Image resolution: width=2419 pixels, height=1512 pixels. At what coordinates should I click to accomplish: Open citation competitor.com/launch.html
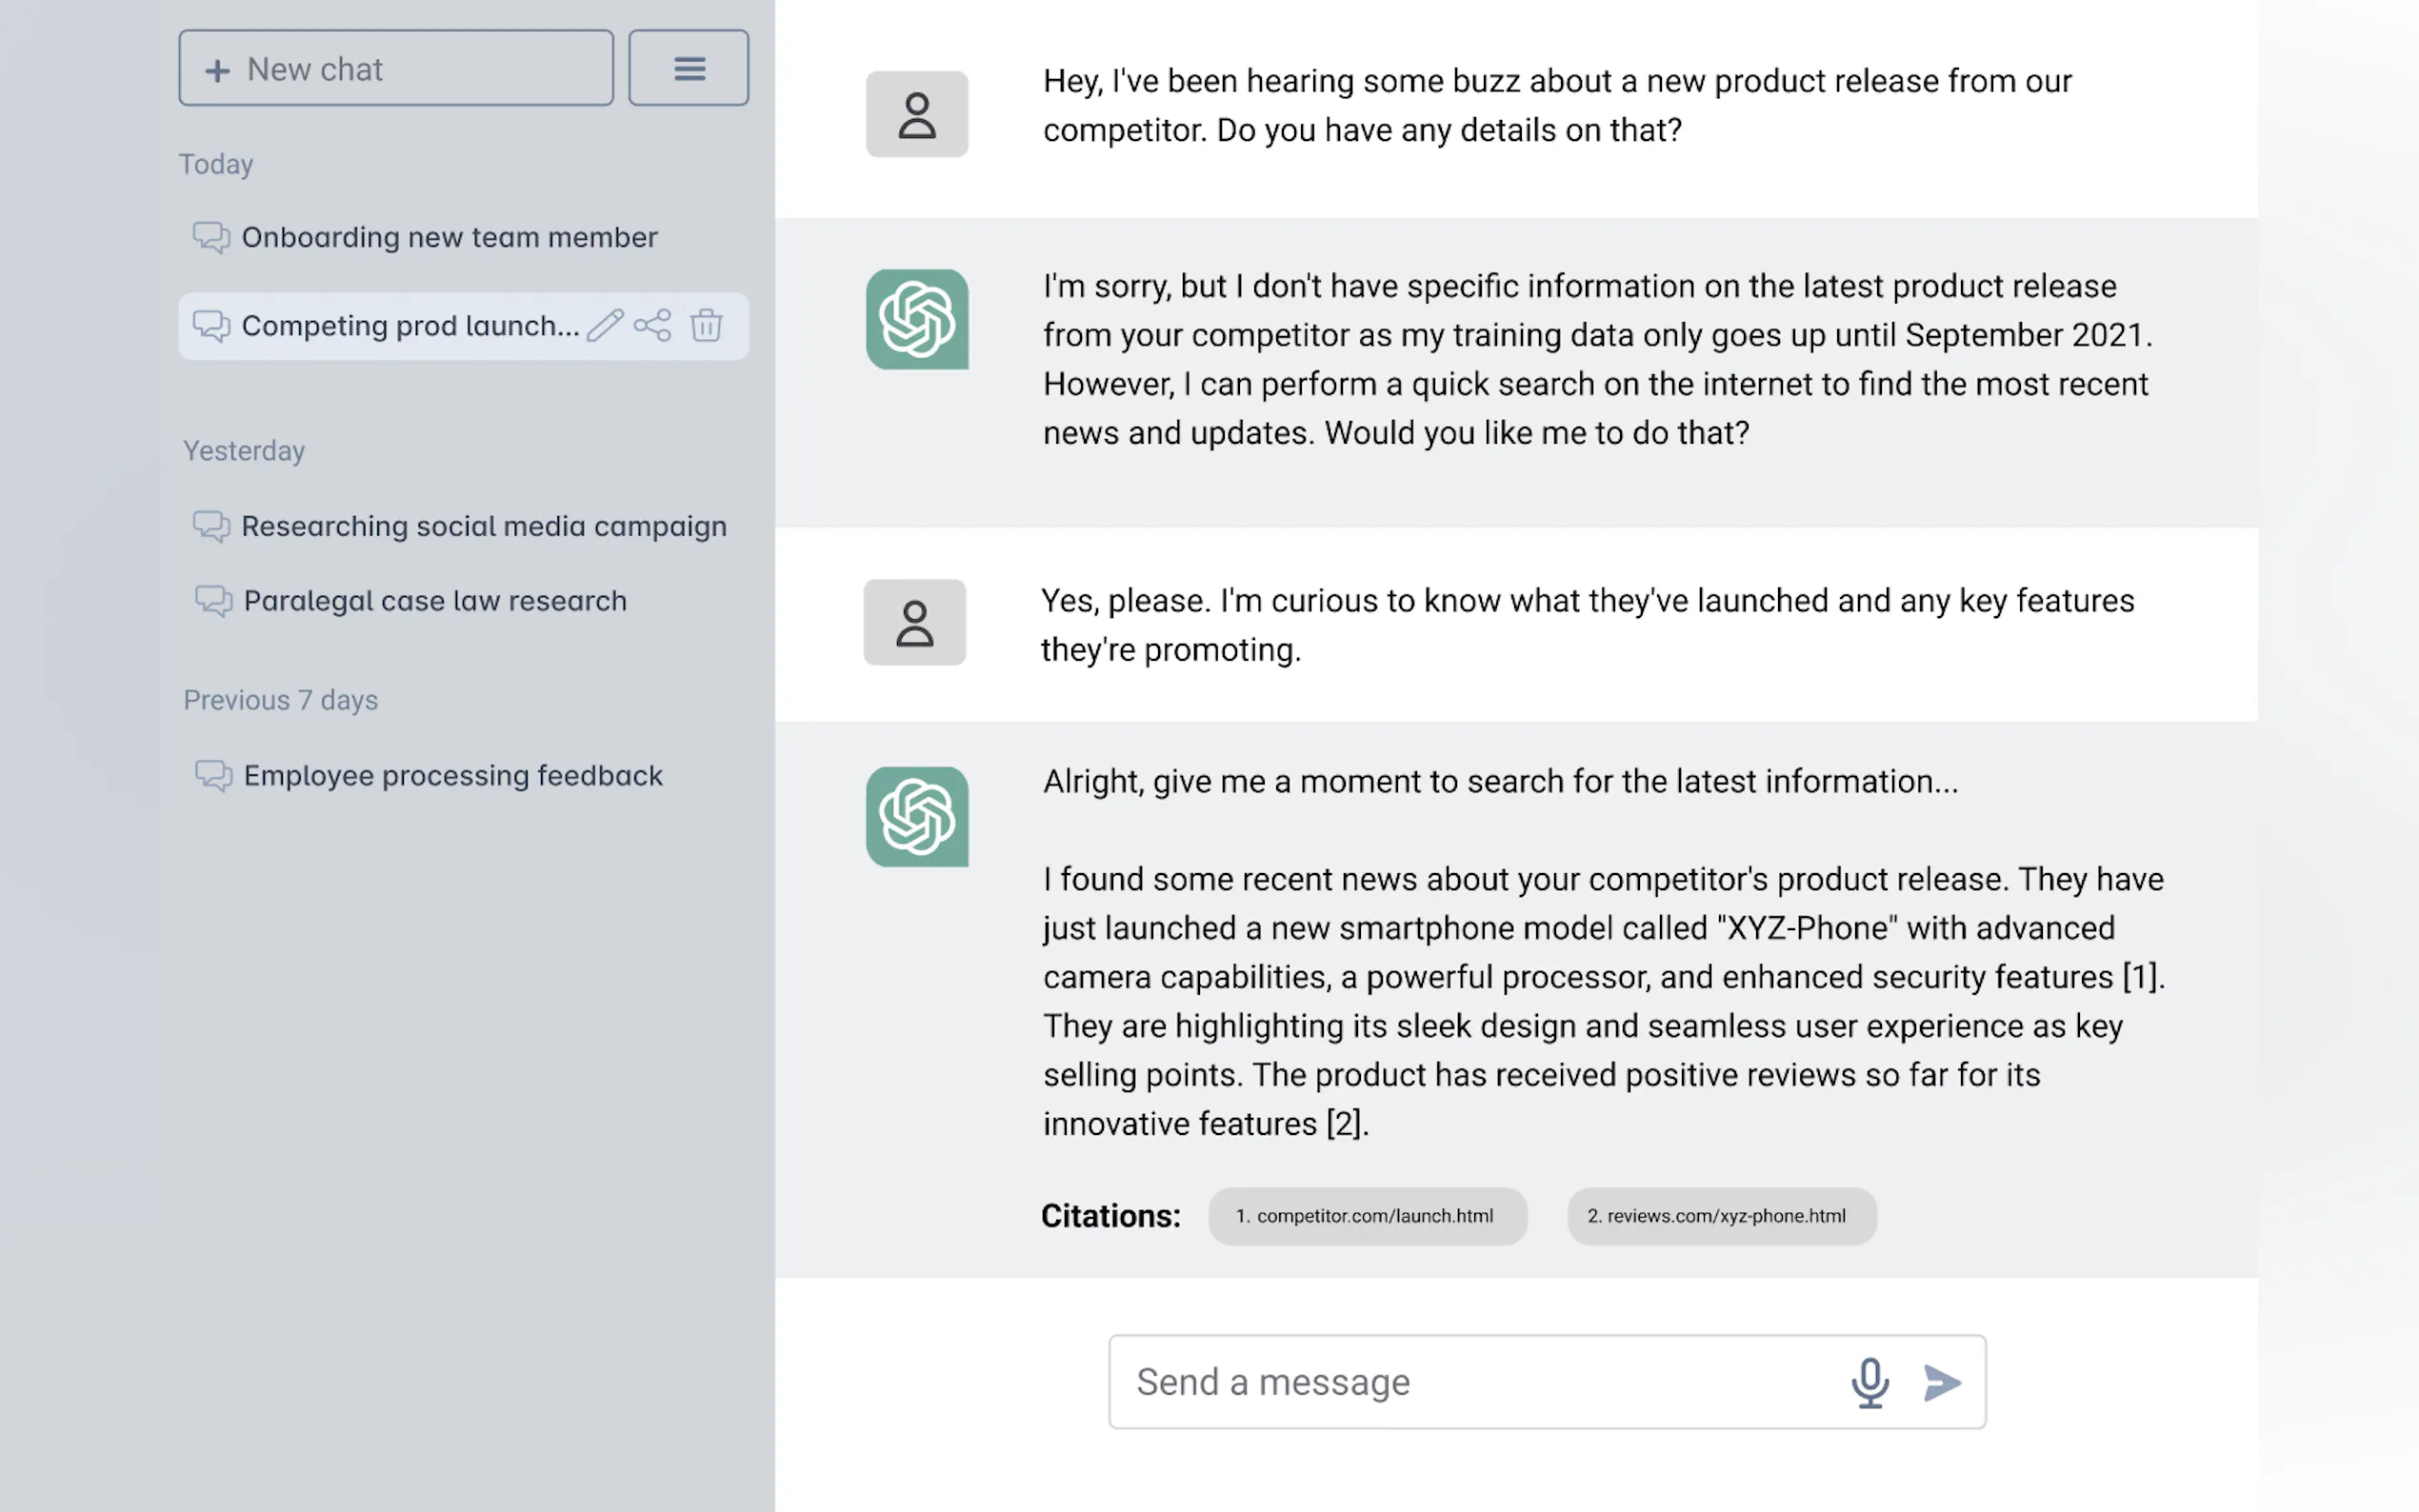[1366, 1216]
